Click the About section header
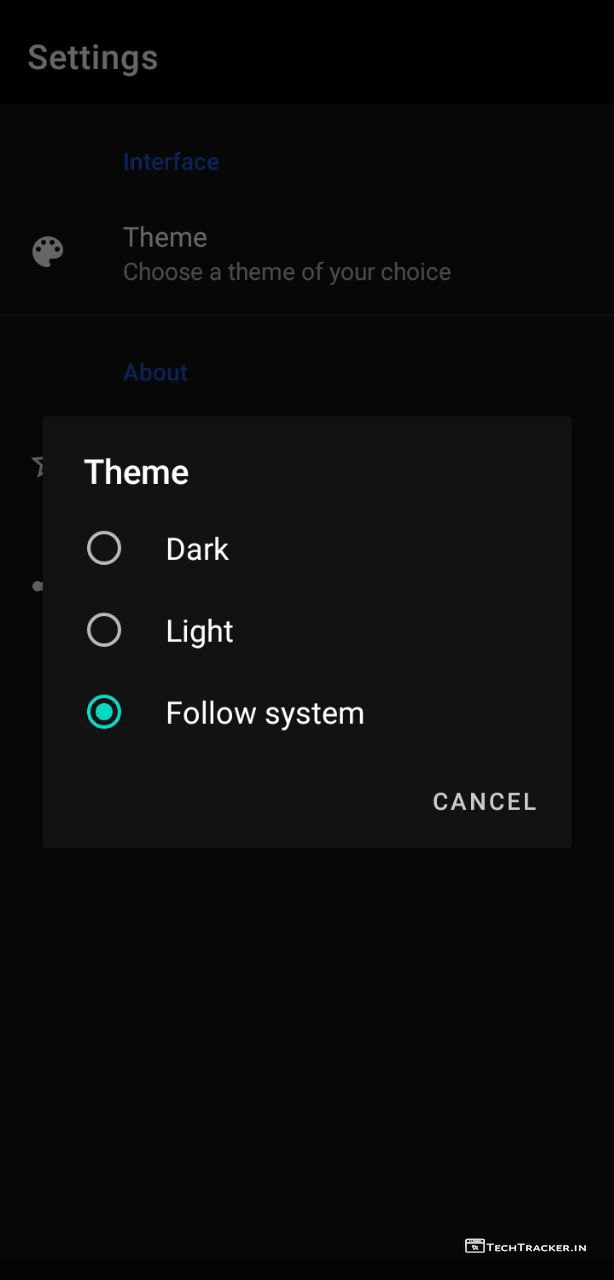This screenshot has height=1280, width=614. click(155, 372)
